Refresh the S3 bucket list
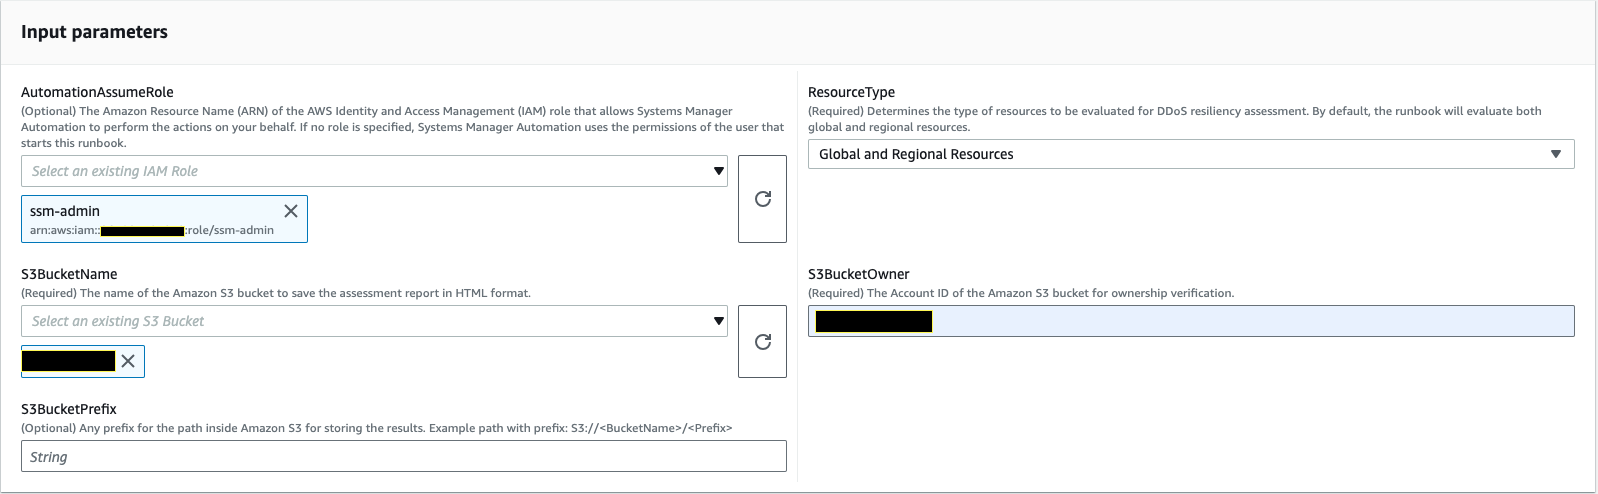The height and width of the screenshot is (494, 1598). pyautogui.click(x=762, y=342)
